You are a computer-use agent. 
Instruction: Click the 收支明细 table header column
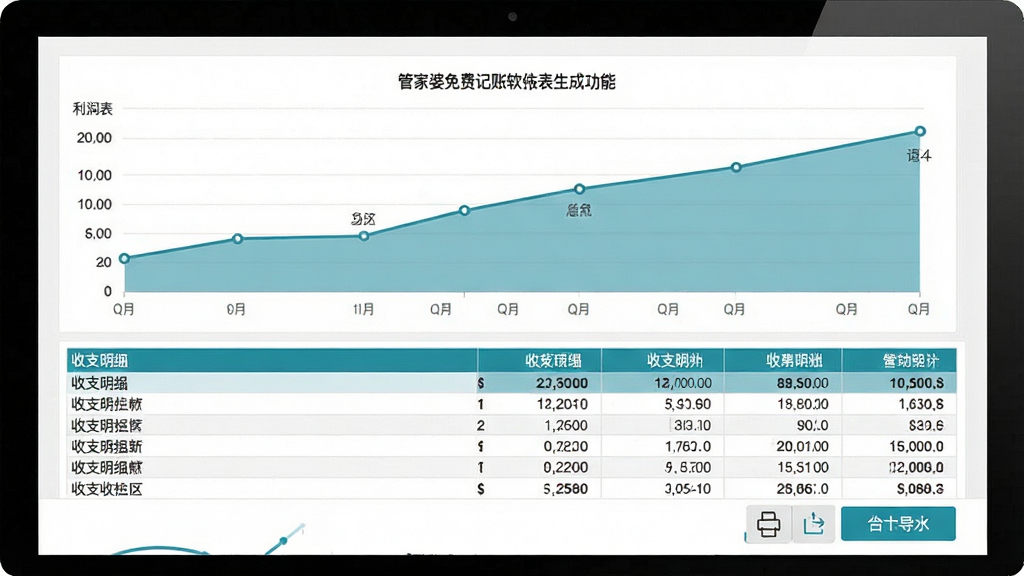[272, 360]
